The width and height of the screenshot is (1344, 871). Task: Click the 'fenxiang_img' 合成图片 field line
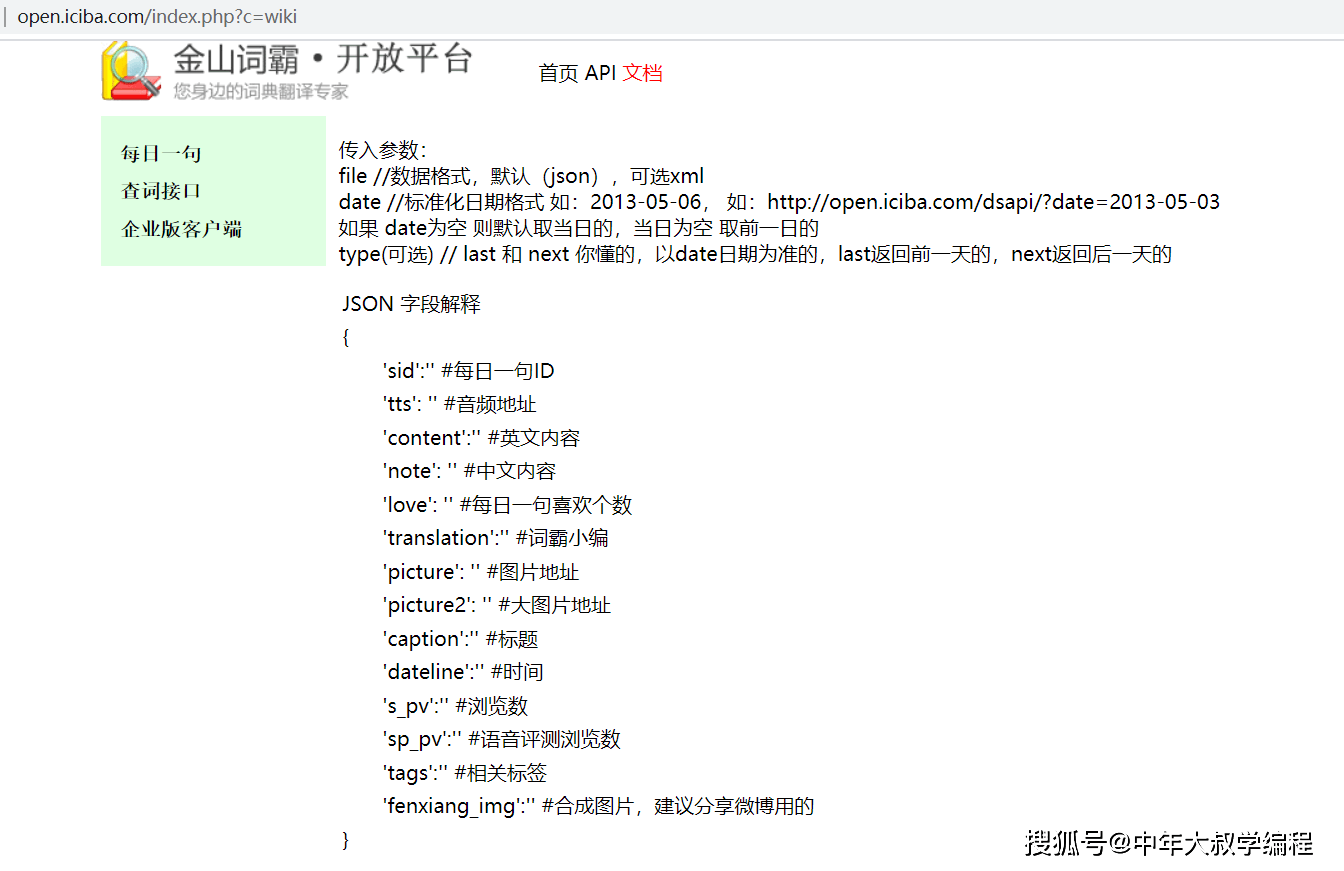[598, 806]
